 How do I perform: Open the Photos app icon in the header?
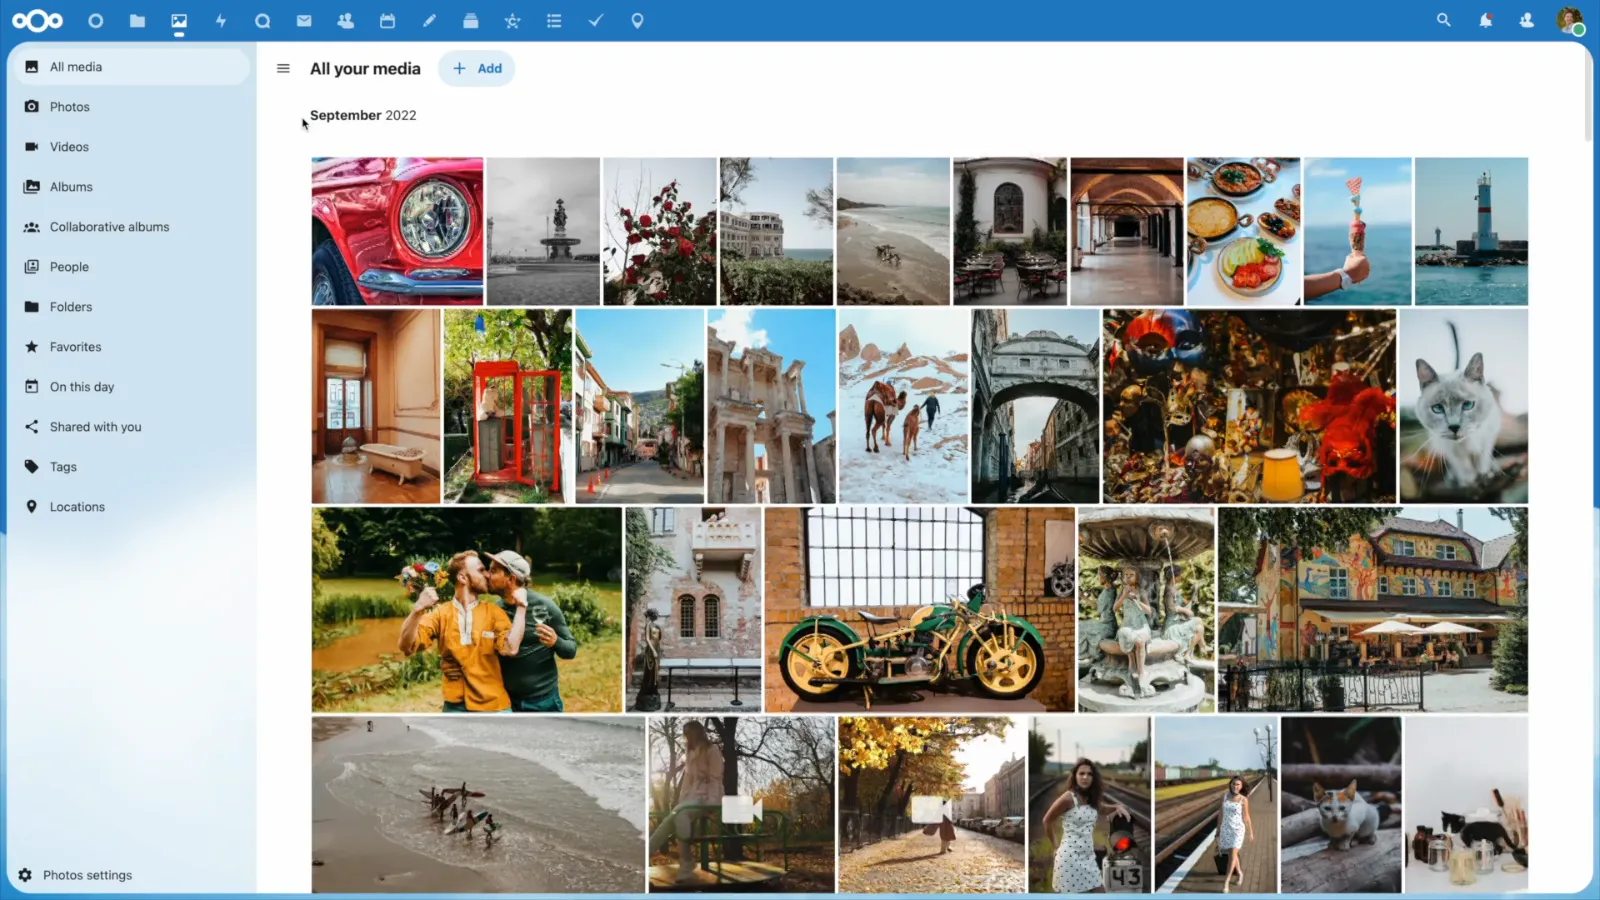179,20
